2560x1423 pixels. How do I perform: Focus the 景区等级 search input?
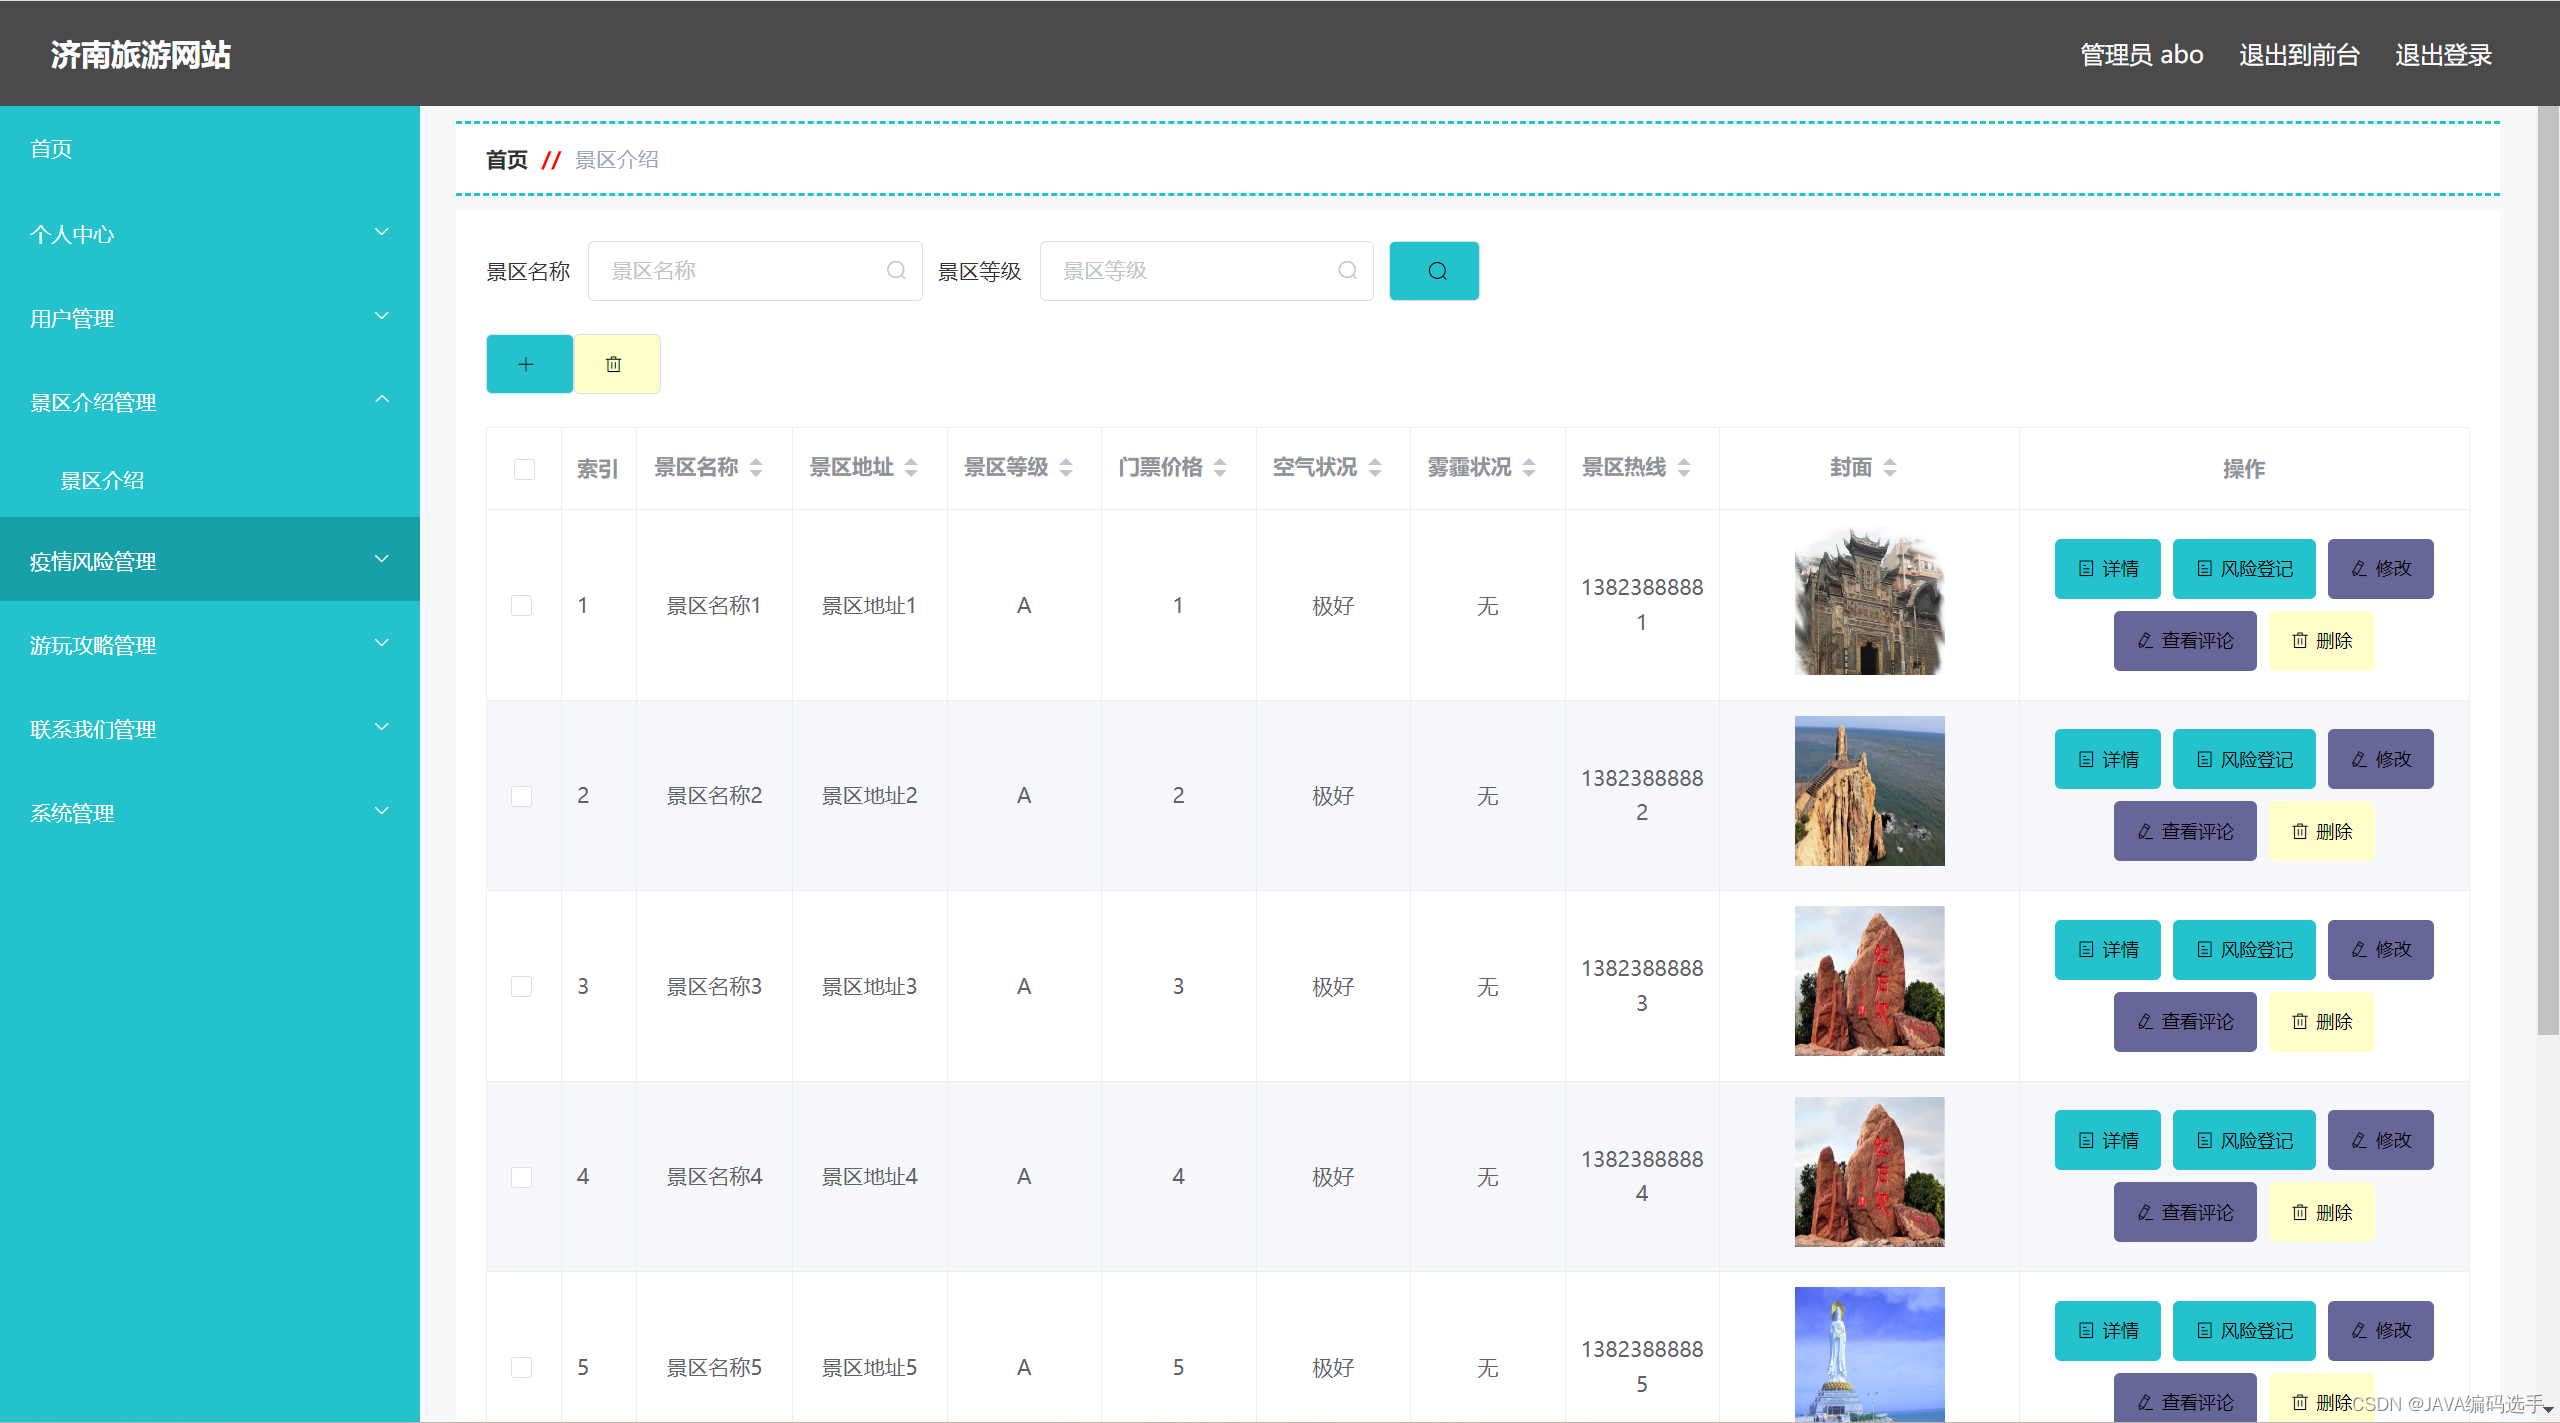click(x=1206, y=271)
